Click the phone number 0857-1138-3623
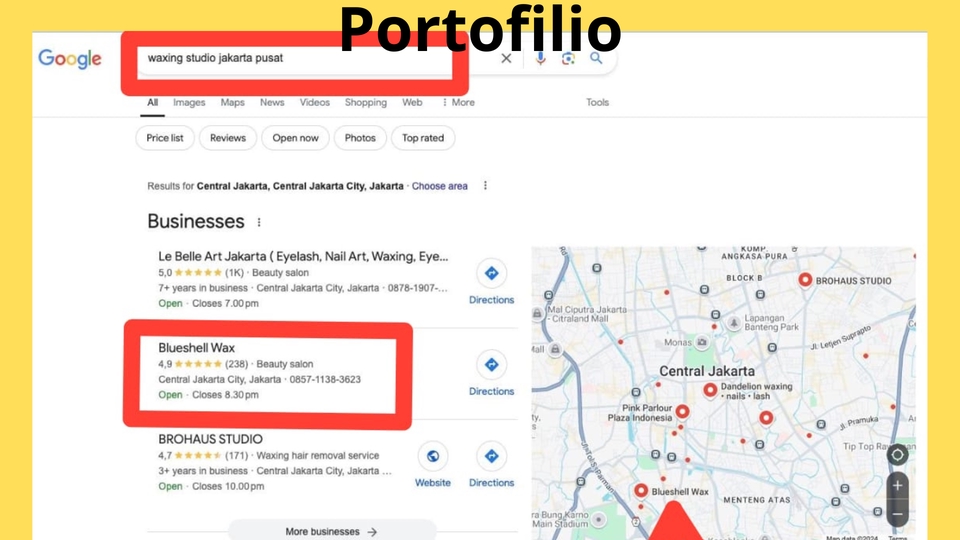This screenshot has width=960, height=540. 325,380
